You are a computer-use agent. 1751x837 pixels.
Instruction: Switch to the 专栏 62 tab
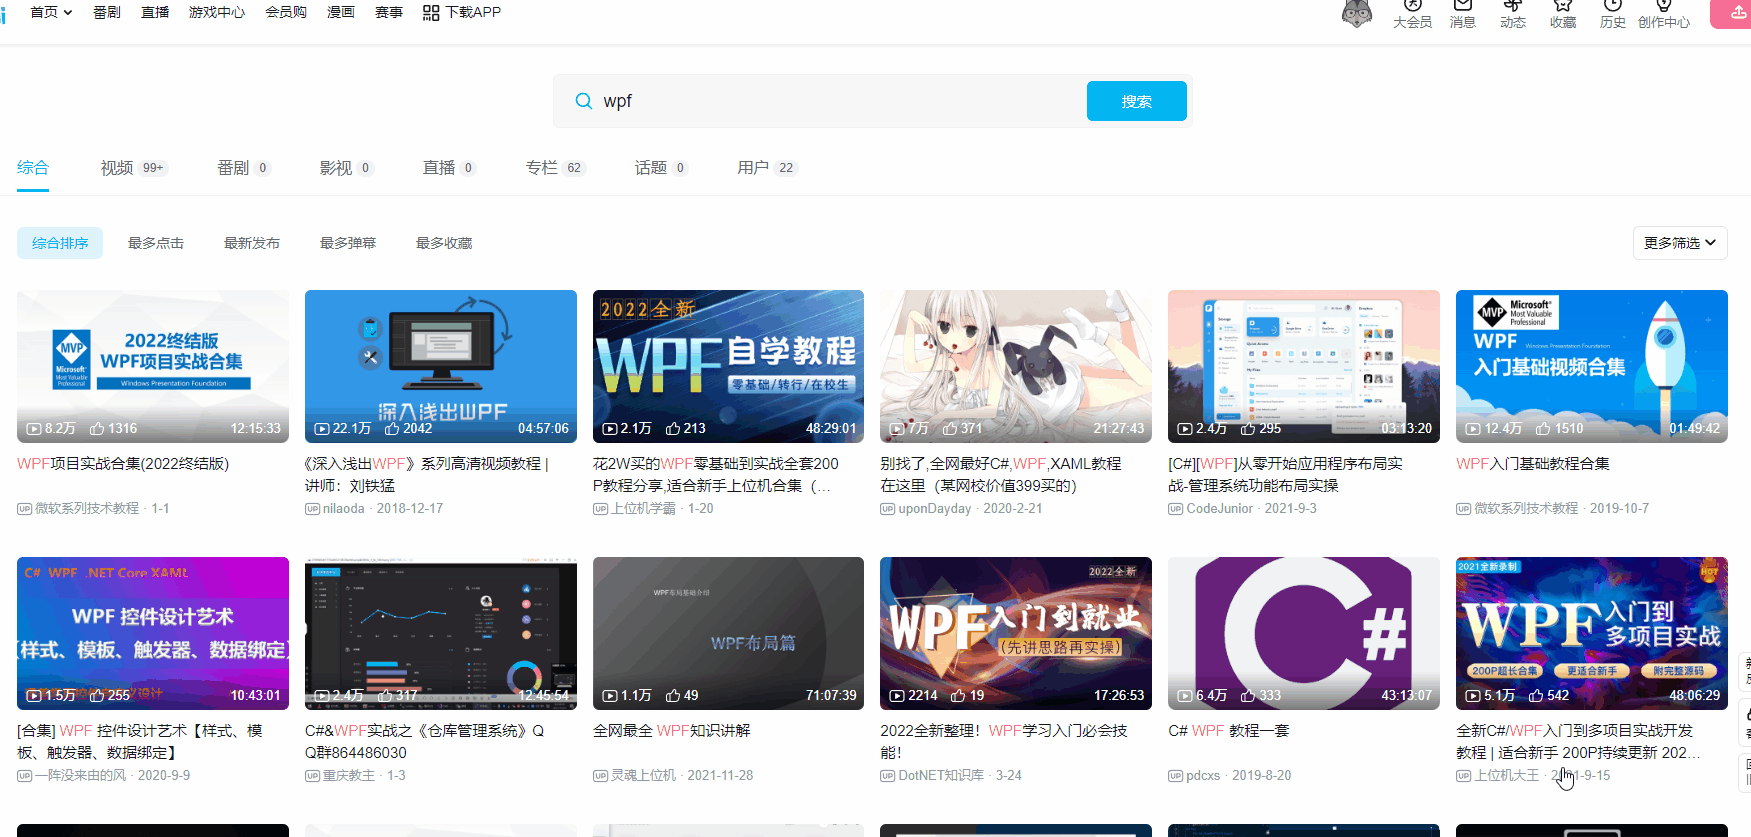(555, 168)
